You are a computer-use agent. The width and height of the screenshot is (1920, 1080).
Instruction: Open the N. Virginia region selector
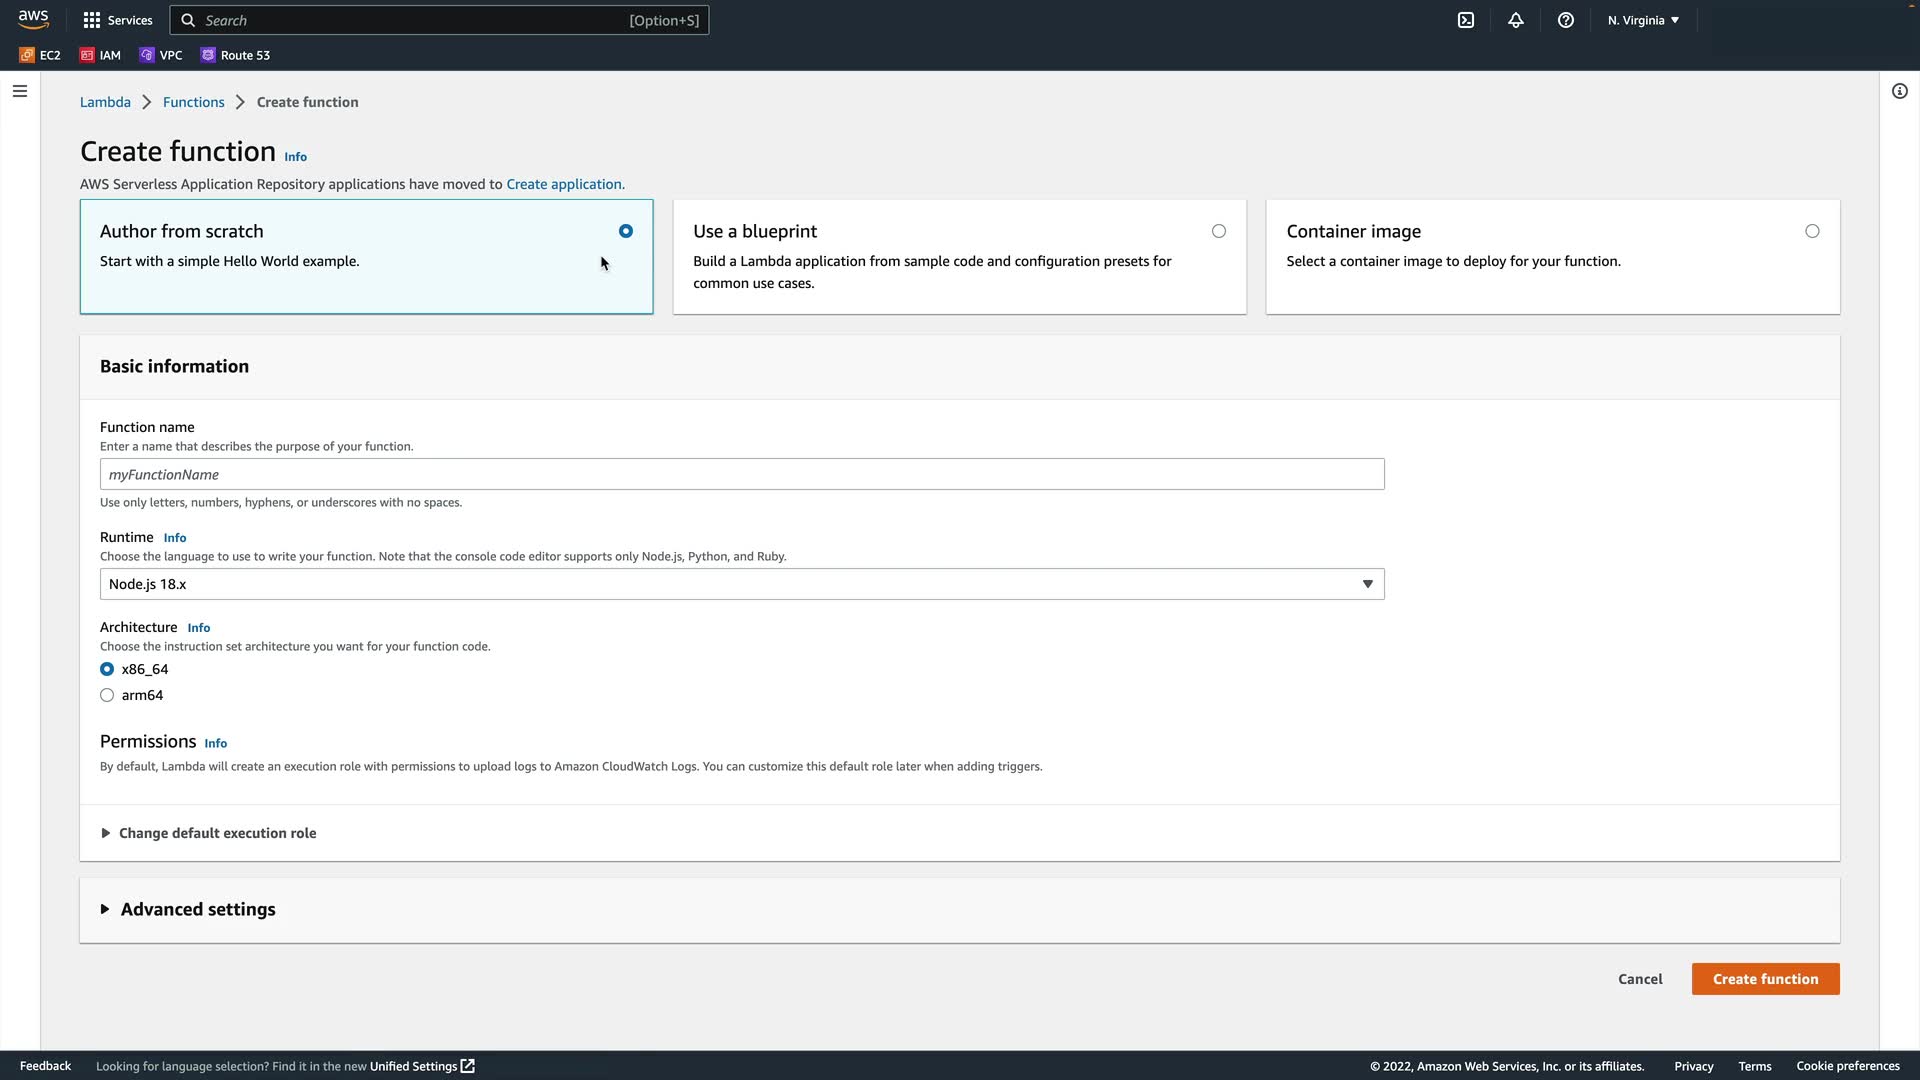point(1643,20)
